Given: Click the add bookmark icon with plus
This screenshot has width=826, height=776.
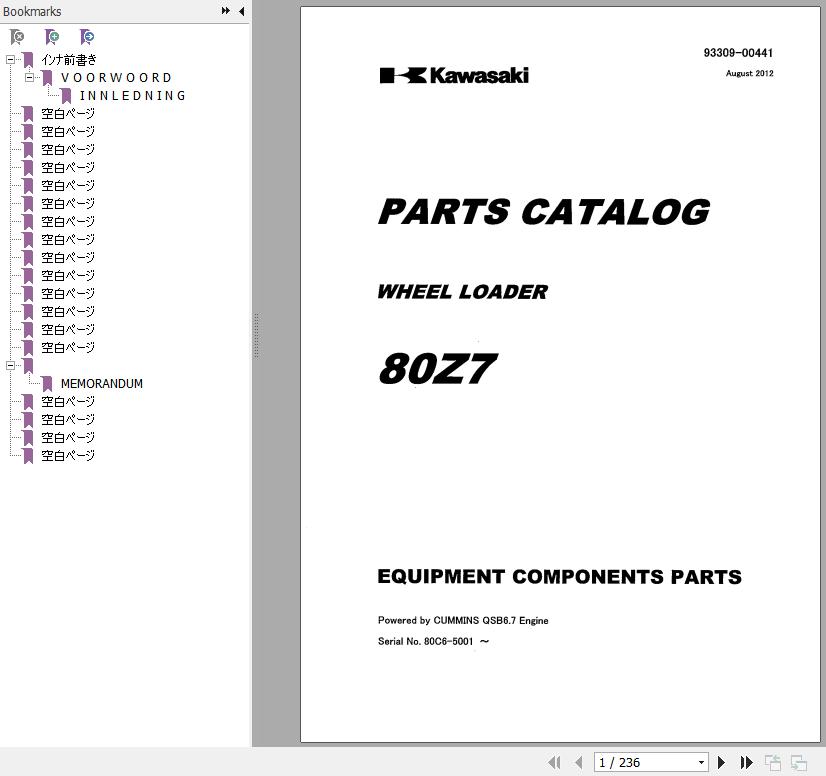Looking at the screenshot, I should point(52,37).
